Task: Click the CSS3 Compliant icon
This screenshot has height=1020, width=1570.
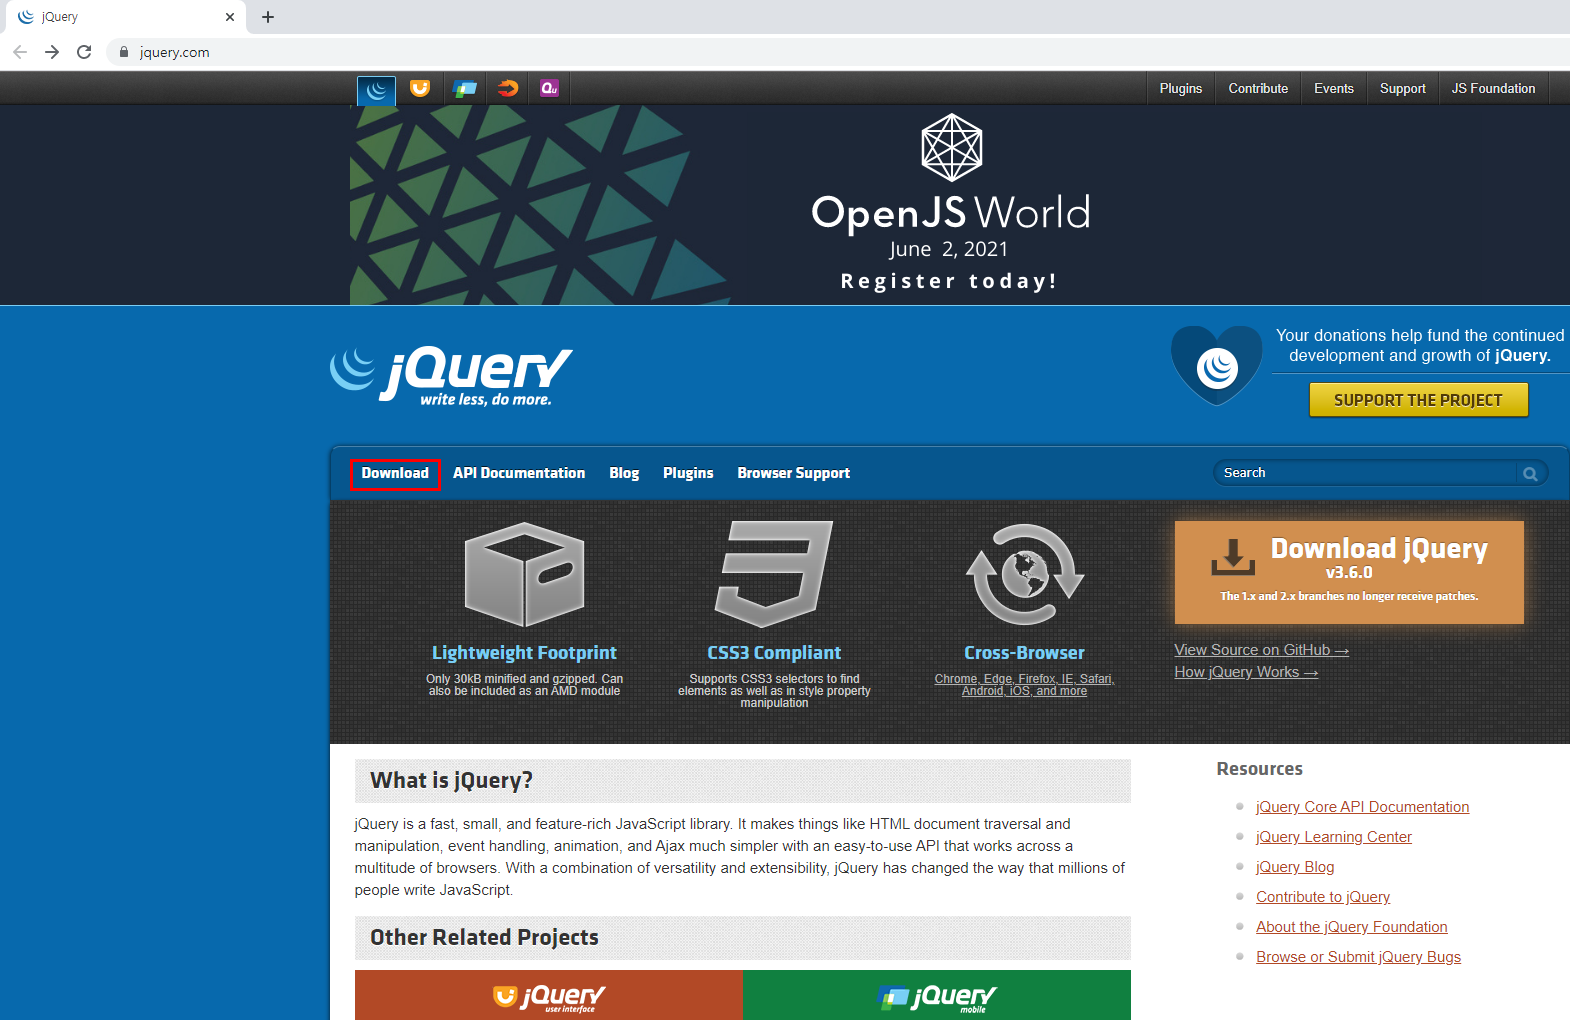Action: pos(774,574)
